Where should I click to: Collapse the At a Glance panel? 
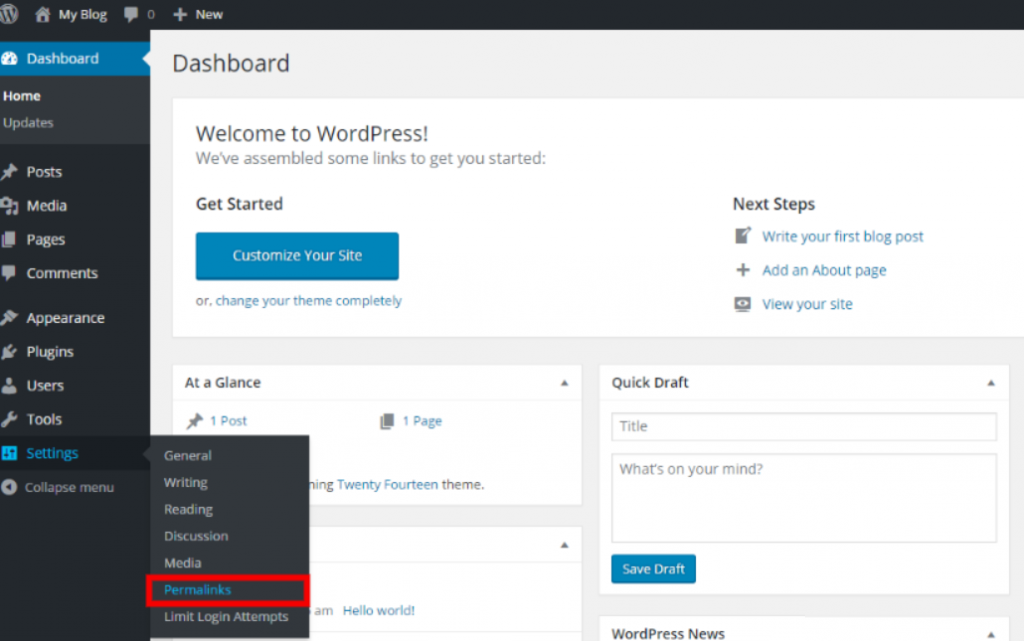click(x=564, y=383)
